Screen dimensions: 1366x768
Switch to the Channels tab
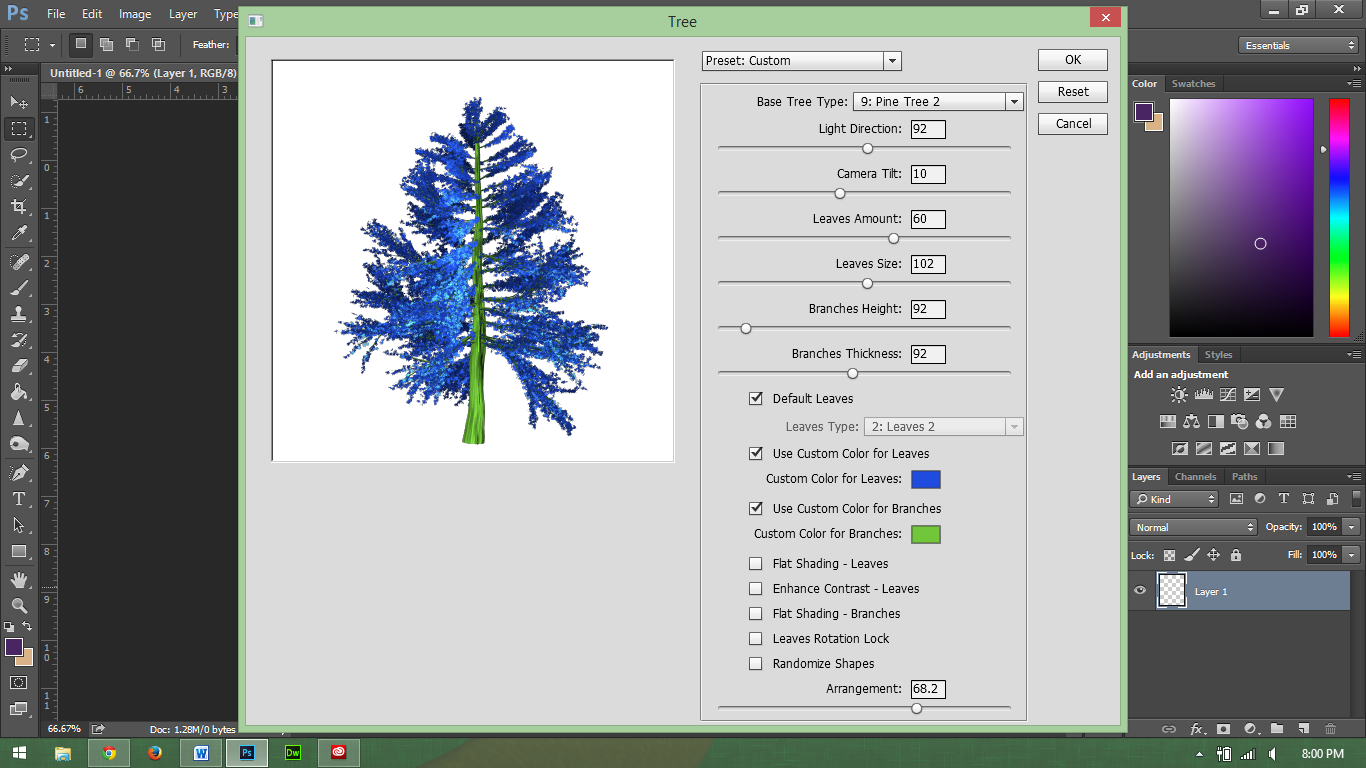coord(1195,477)
